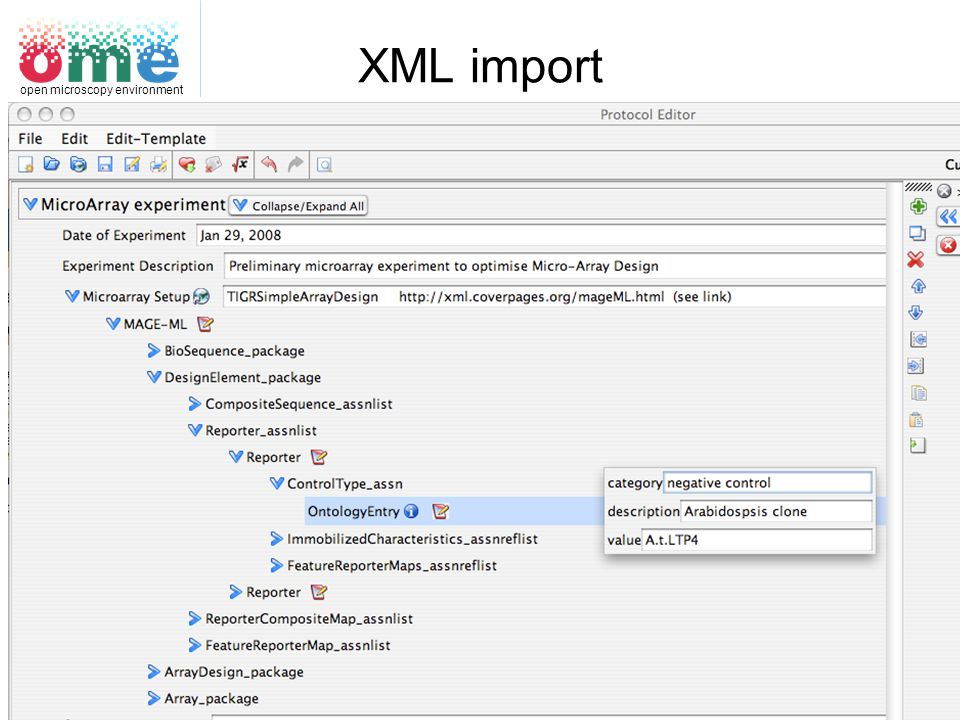
Task: Click the edit experiment pencil toolbar icon
Action: pyautogui.click(x=132, y=164)
